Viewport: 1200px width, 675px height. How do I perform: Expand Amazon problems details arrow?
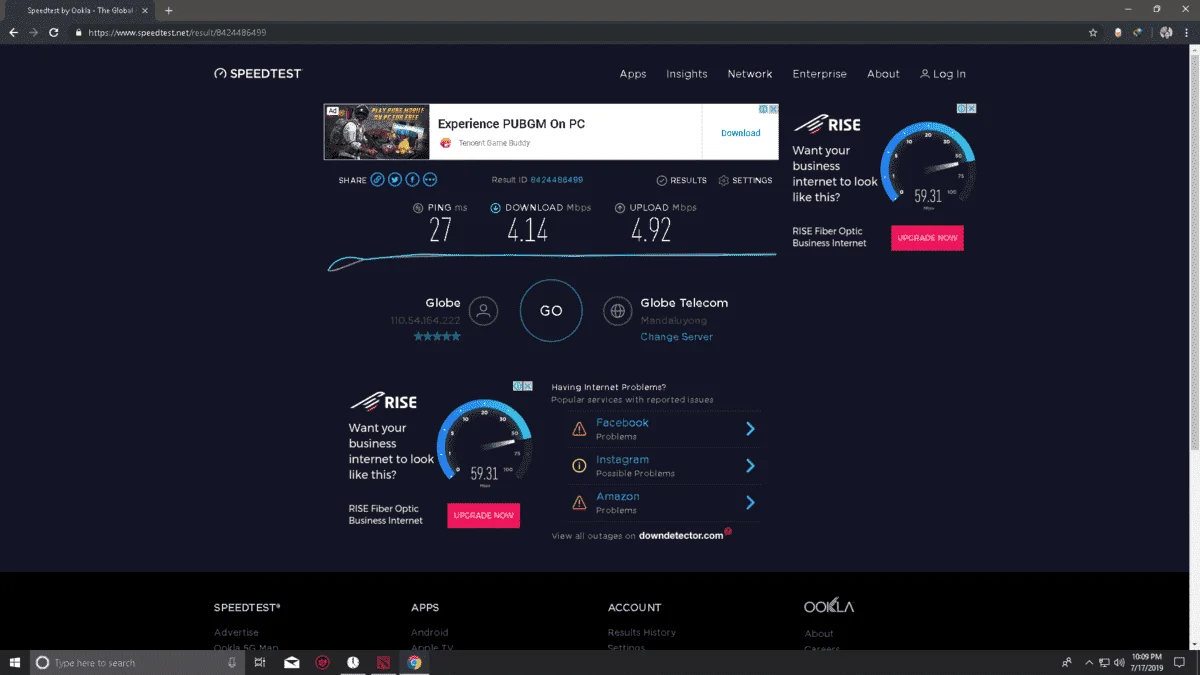pos(750,502)
